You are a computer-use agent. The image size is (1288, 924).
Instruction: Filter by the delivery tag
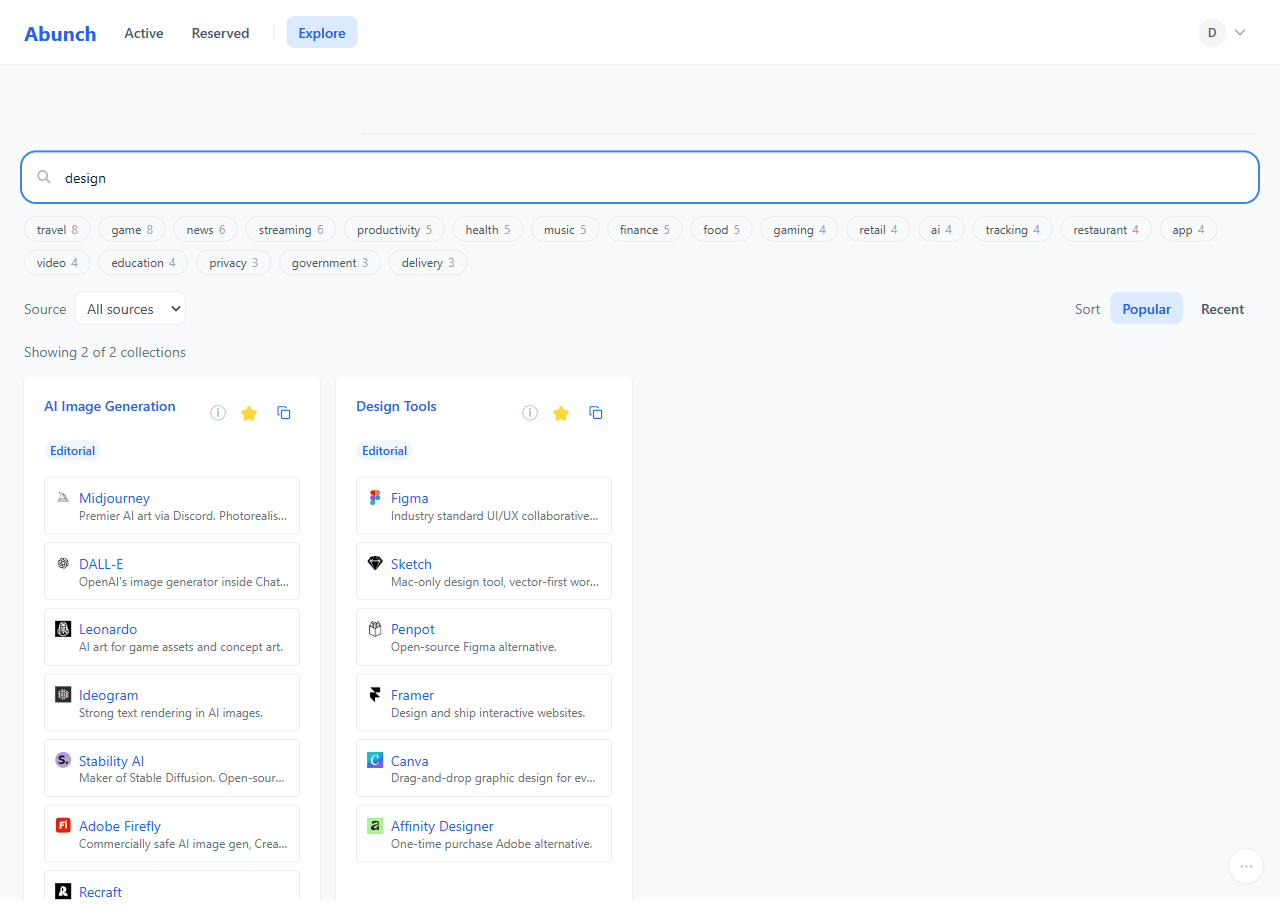[x=428, y=263]
